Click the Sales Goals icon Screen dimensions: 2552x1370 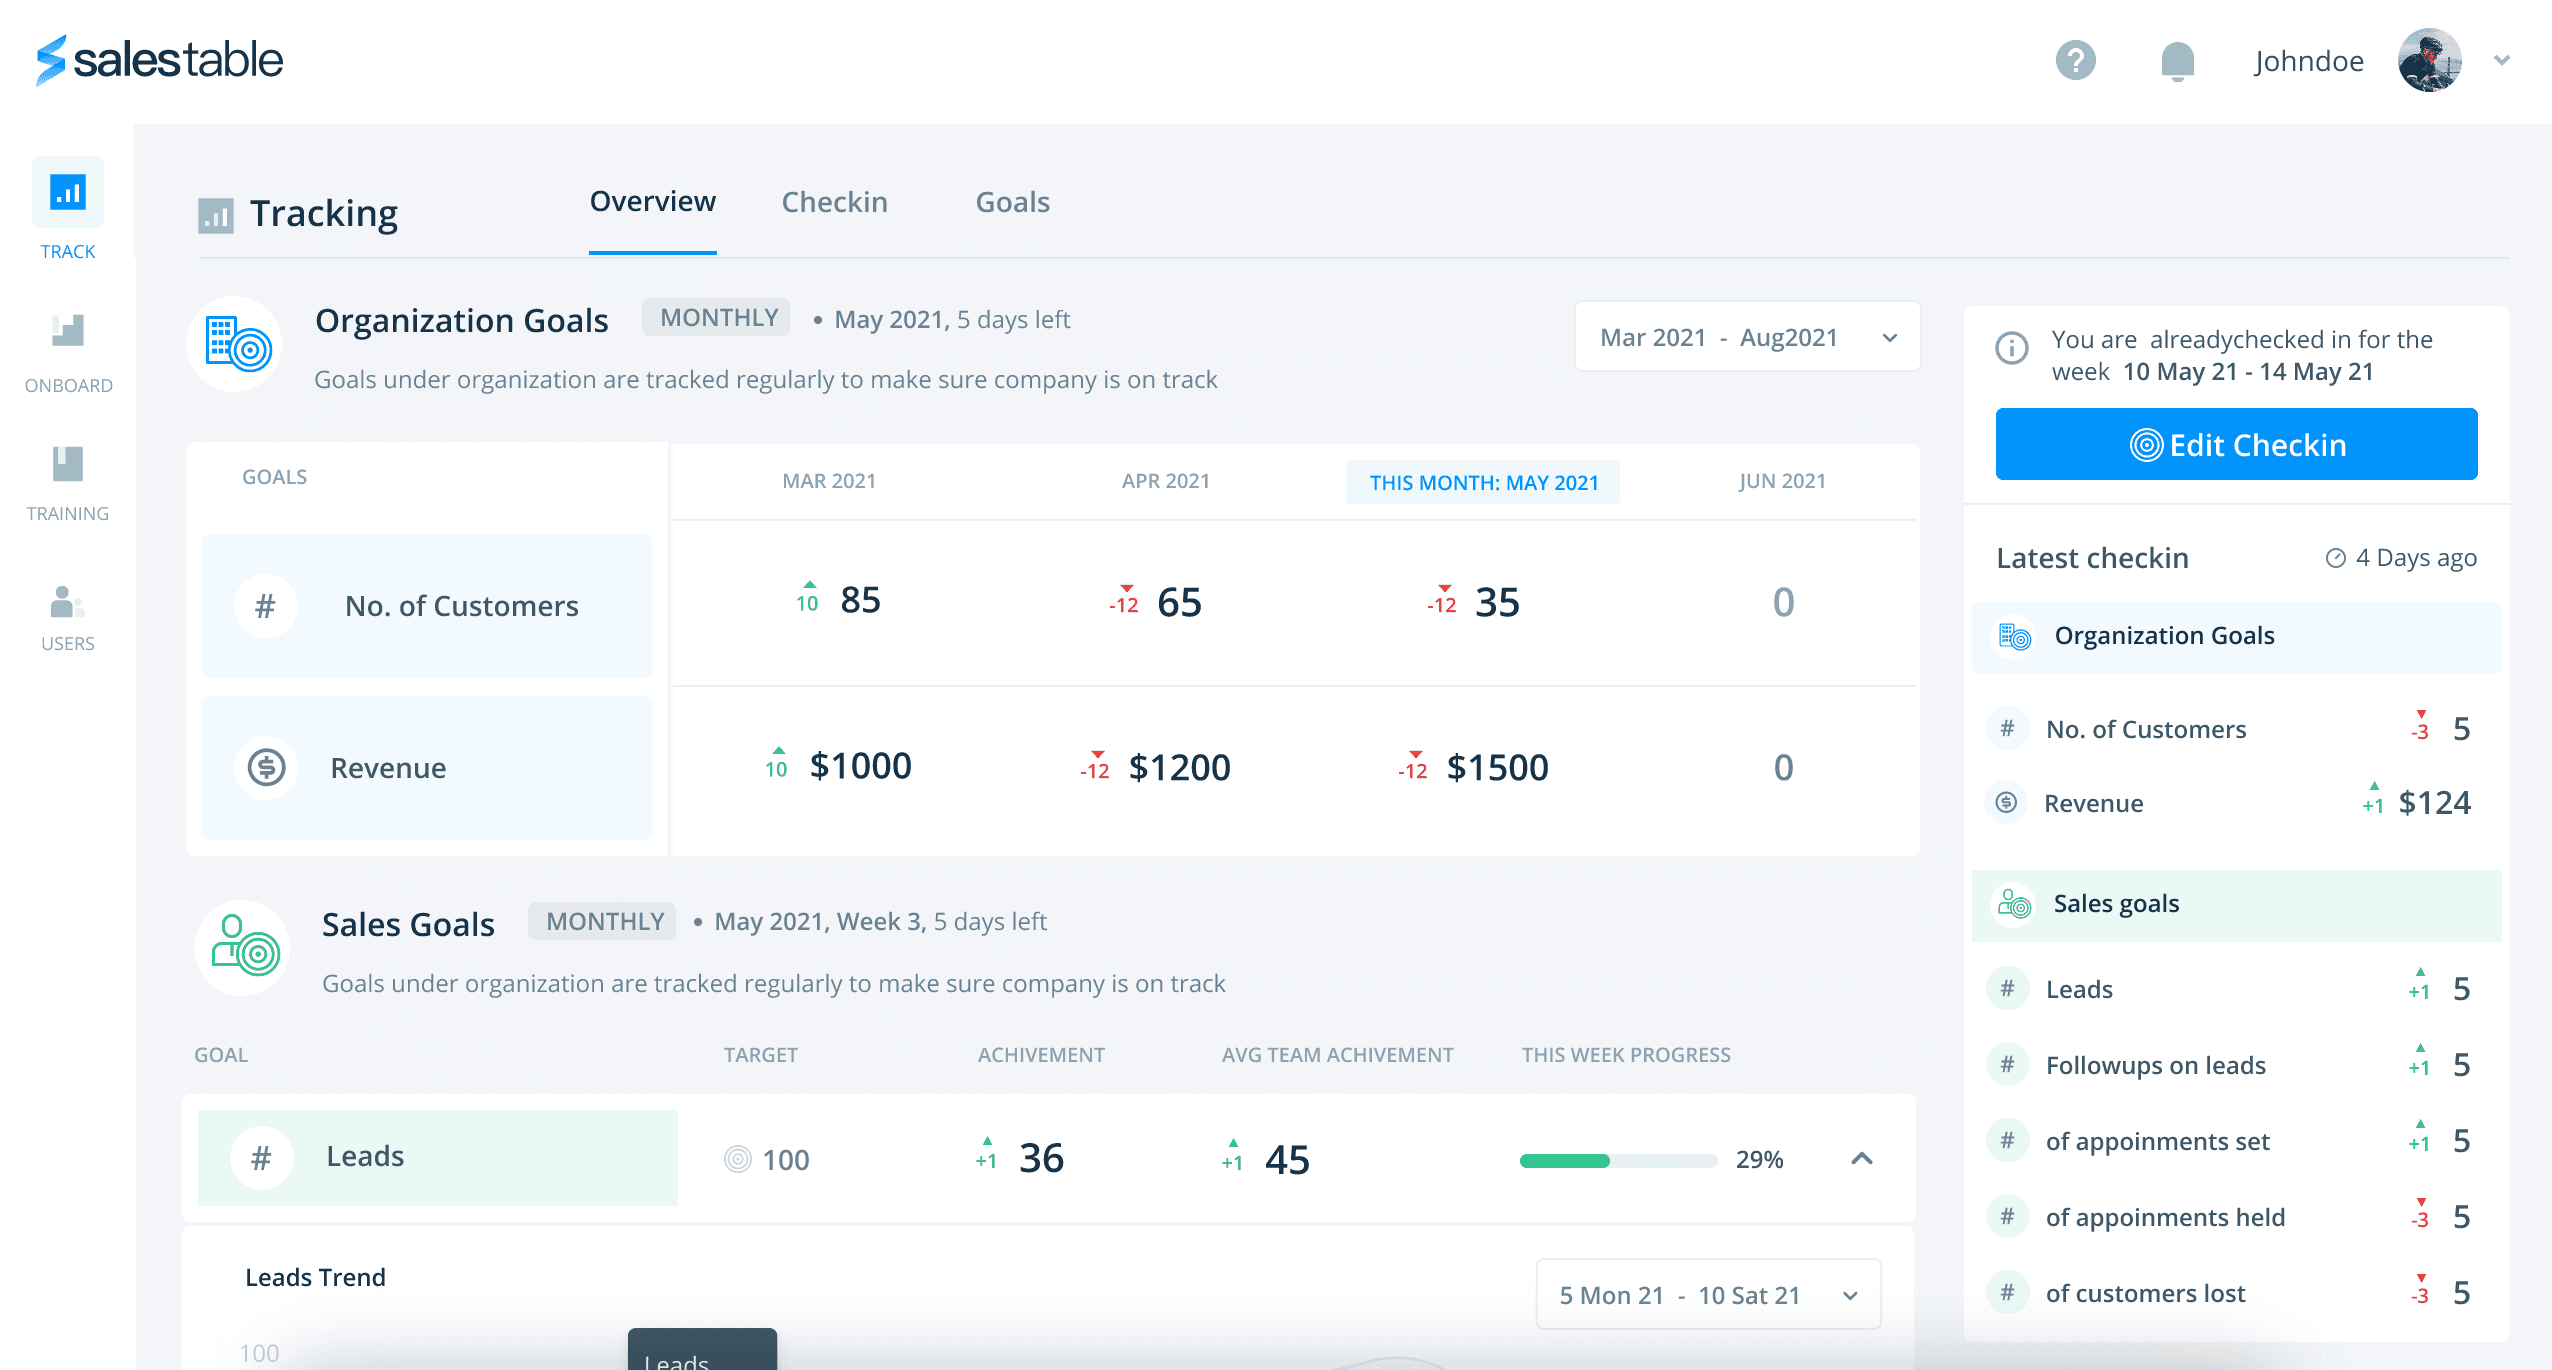(x=241, y=945)
